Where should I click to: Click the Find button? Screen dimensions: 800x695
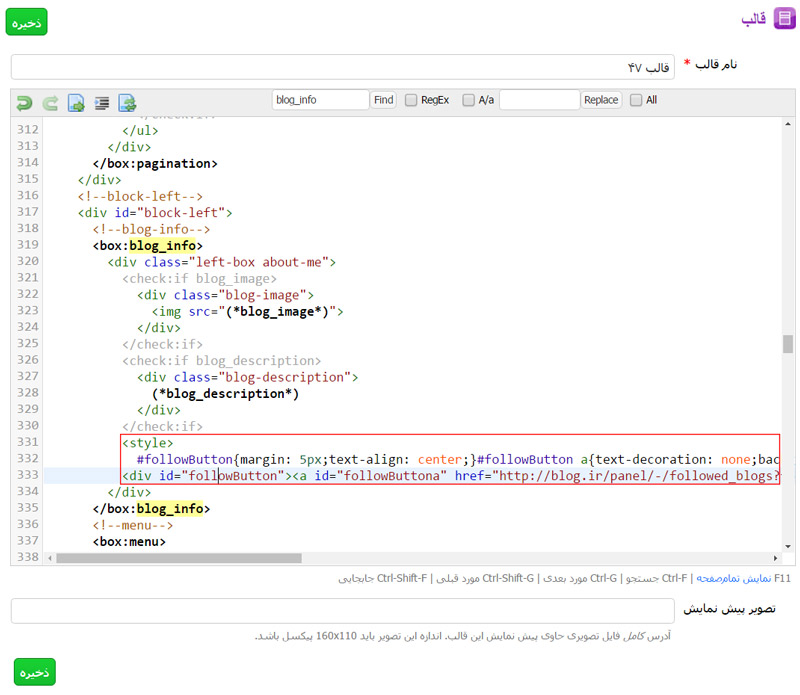point(383,100)
